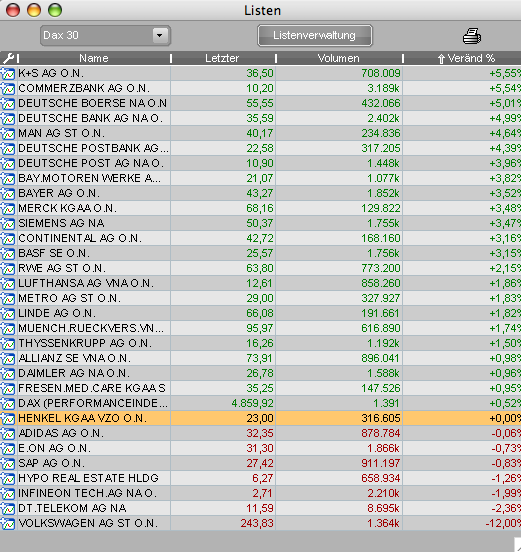The width and height of the screenshot is (521, 552).
Task: Open chart icon for BAY.MOTOREN WERKE
Action: tap(8, 178)
